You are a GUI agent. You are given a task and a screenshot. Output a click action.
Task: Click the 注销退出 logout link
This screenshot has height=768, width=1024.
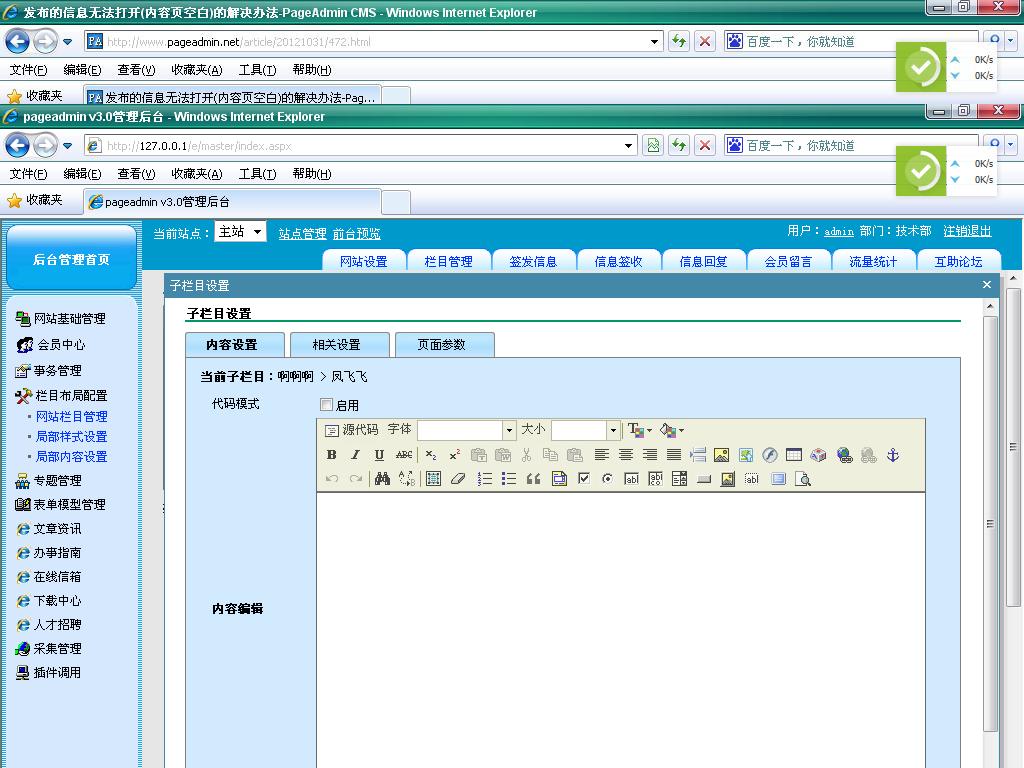click(x=967, y=231)
